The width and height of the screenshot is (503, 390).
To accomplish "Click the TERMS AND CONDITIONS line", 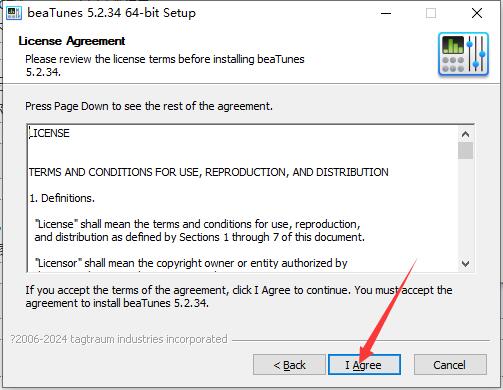I will 209,172.
